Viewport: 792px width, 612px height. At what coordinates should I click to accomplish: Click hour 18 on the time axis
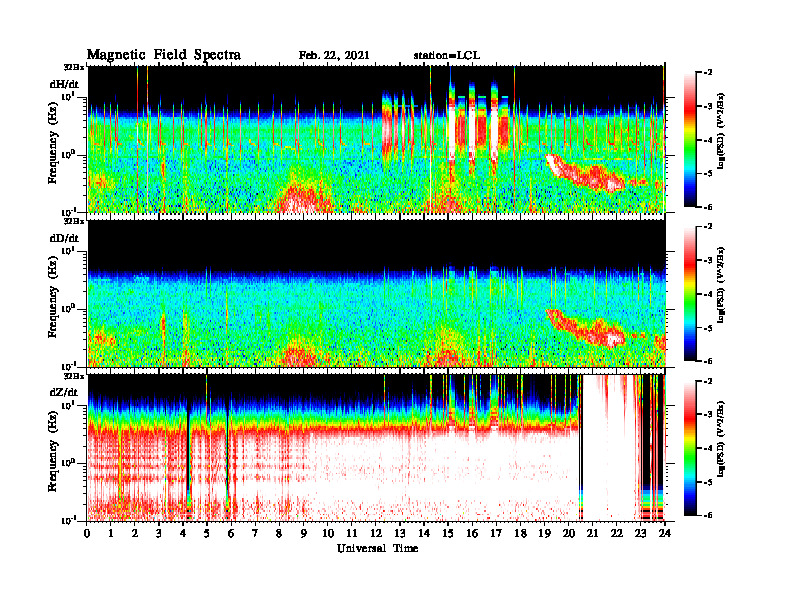tap(520, 534)
